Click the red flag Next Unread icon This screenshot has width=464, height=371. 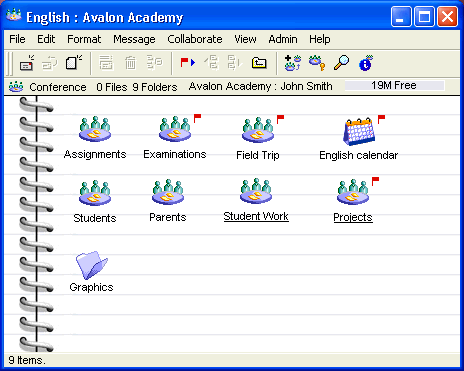188,63
